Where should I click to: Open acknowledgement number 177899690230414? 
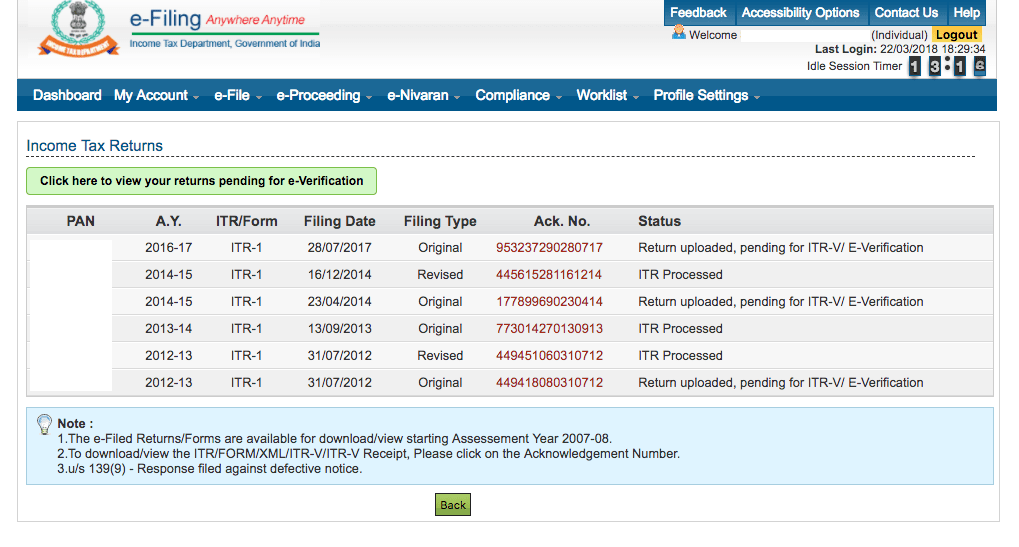tap(549, 301)
